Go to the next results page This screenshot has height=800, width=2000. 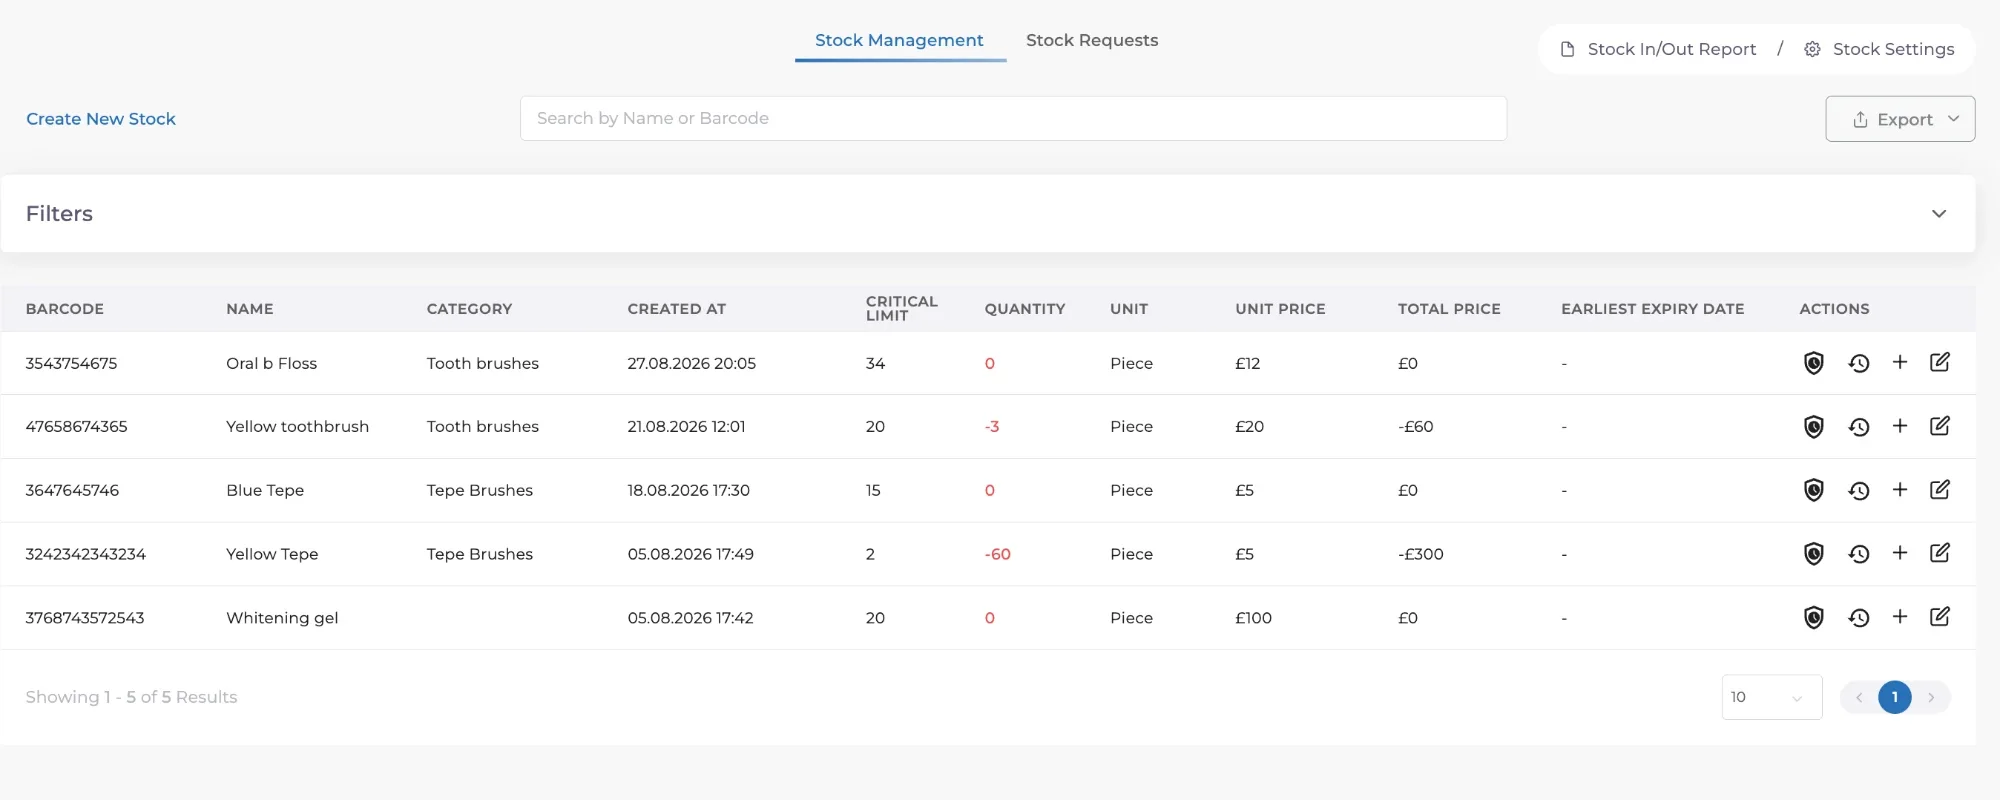click(1931, 697)
